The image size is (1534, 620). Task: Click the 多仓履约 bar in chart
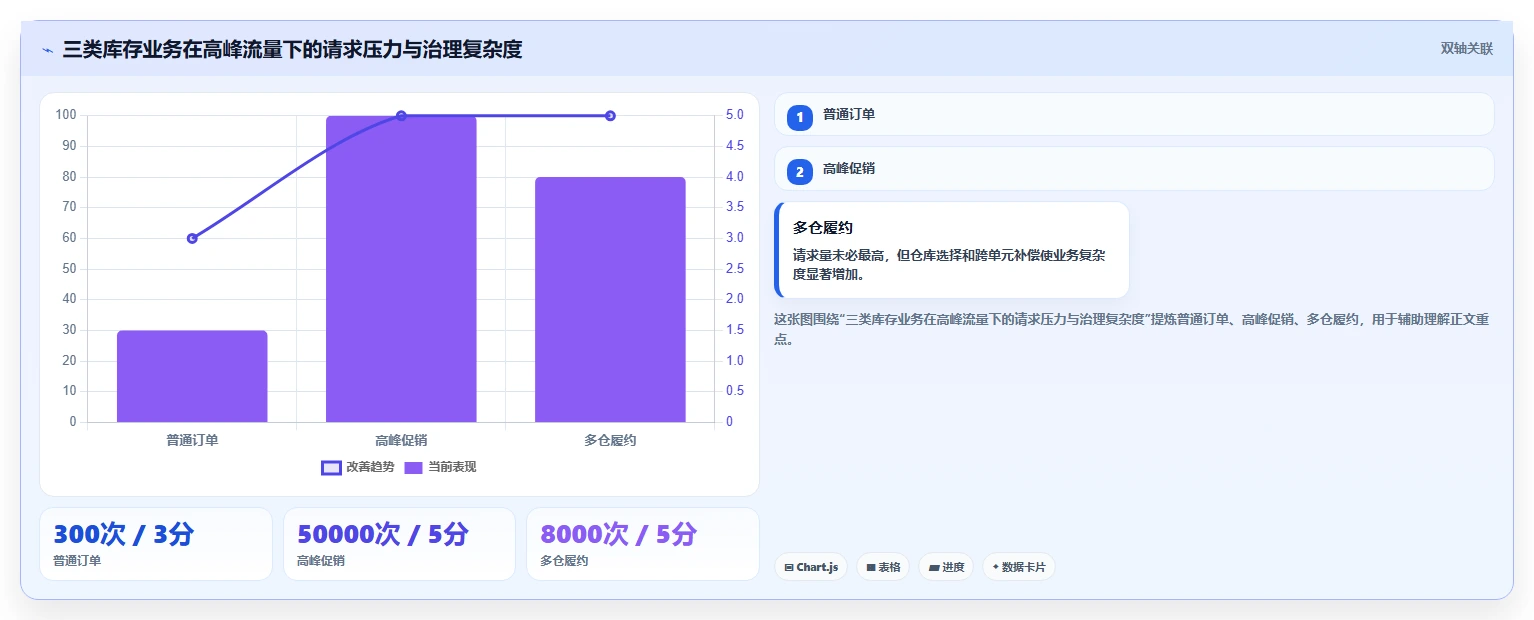coord(610,300)
